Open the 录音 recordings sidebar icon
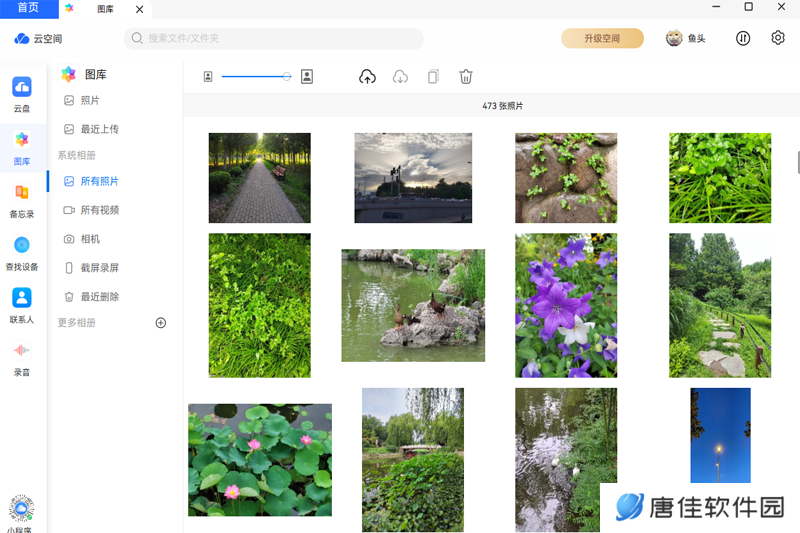 point(22,350)
